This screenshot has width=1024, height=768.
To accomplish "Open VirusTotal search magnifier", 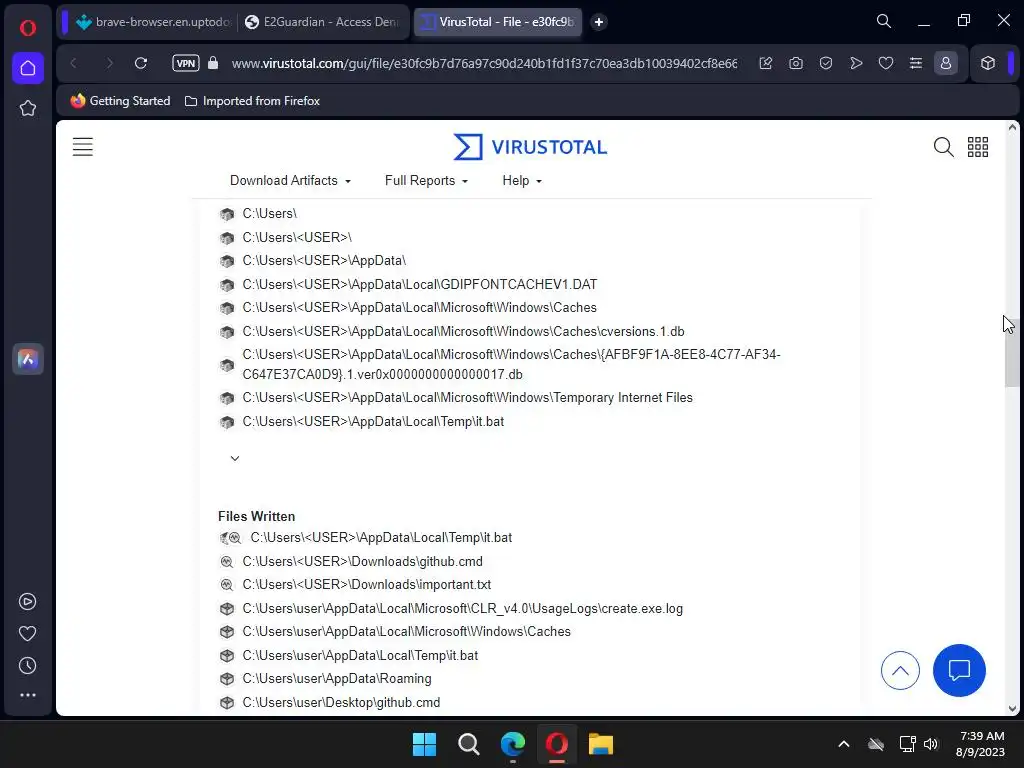I will tap(944, 147).
